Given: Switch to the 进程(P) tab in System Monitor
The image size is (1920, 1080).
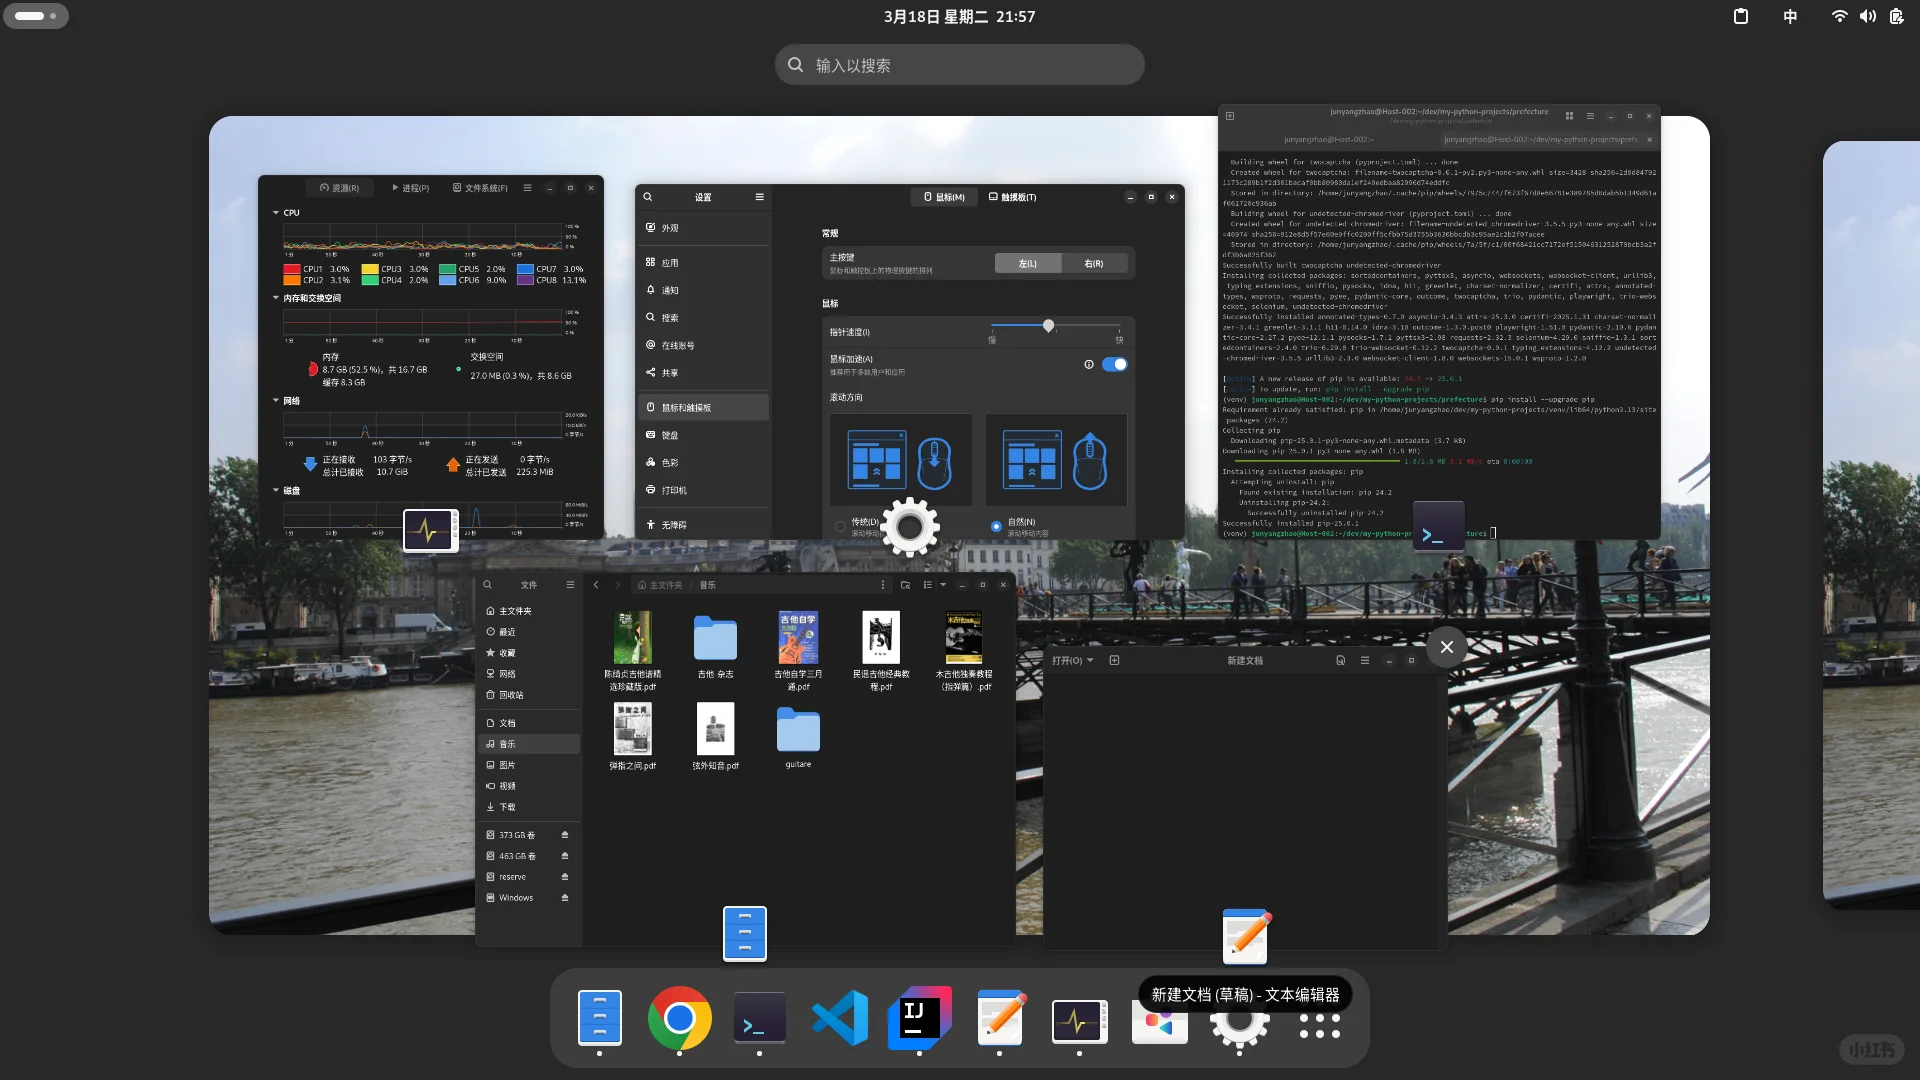Looking at the screenshot, I should pos(410,187).
